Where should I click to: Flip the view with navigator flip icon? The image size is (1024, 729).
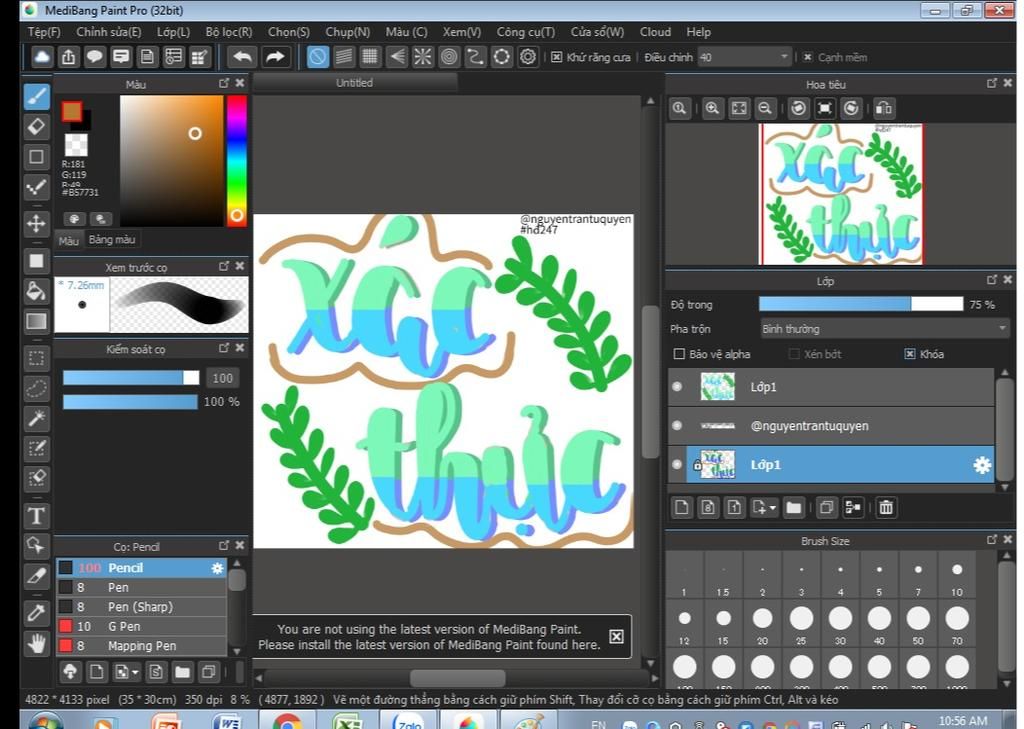(x=884, y=108)
